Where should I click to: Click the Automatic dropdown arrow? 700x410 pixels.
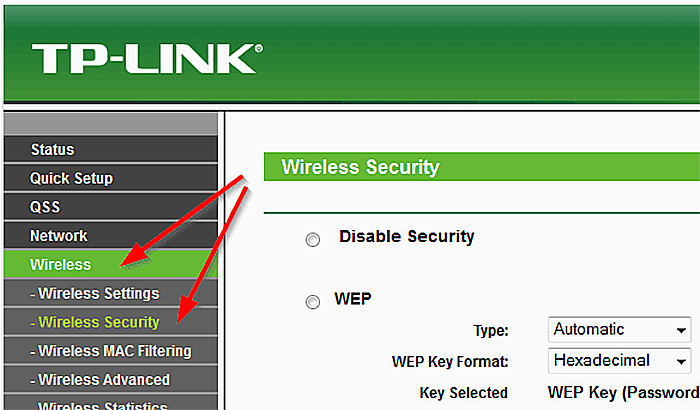click(681, 331)
